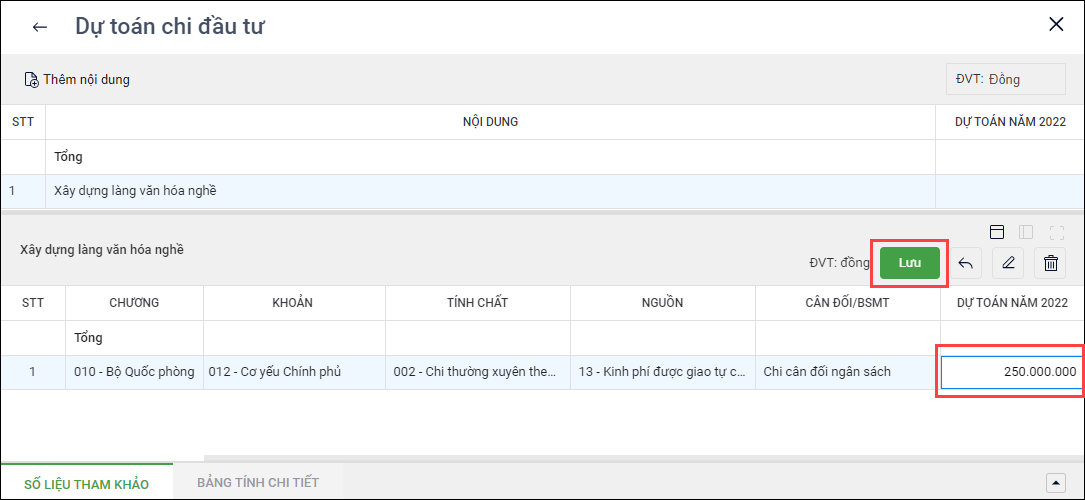This screenshot has width=1085, height=500.
Task: Click the 010 - Bộ Quốc phòng cell
Action: click(134, 372)
